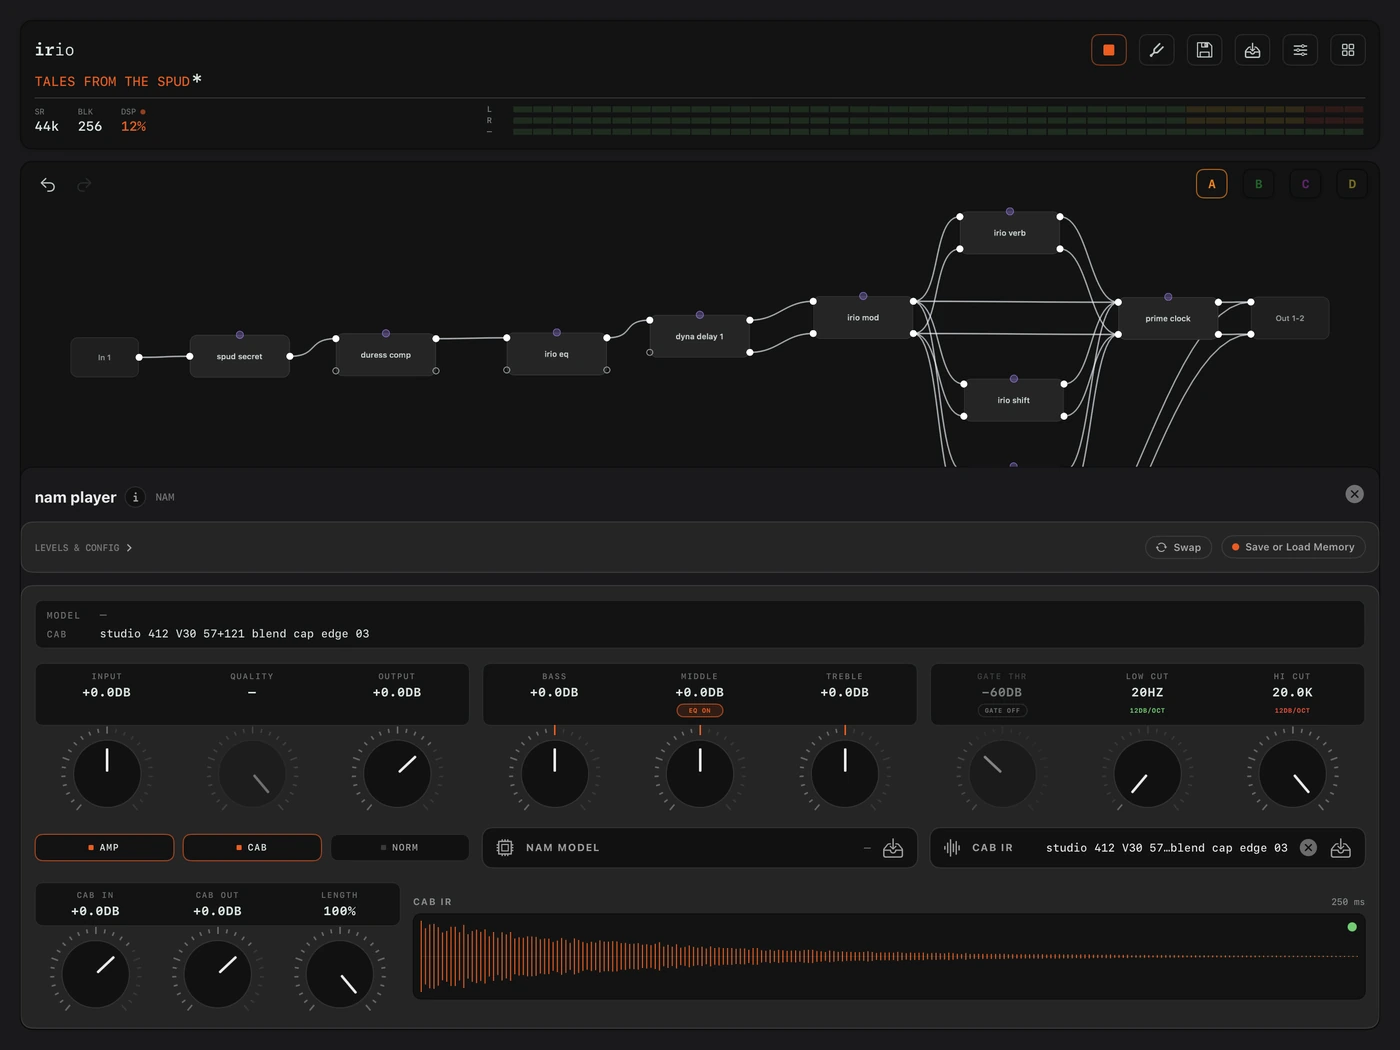Click the purple dot above prime clock
Viewport: 1400px width, 1050px height.
[x=1168, y=297]
